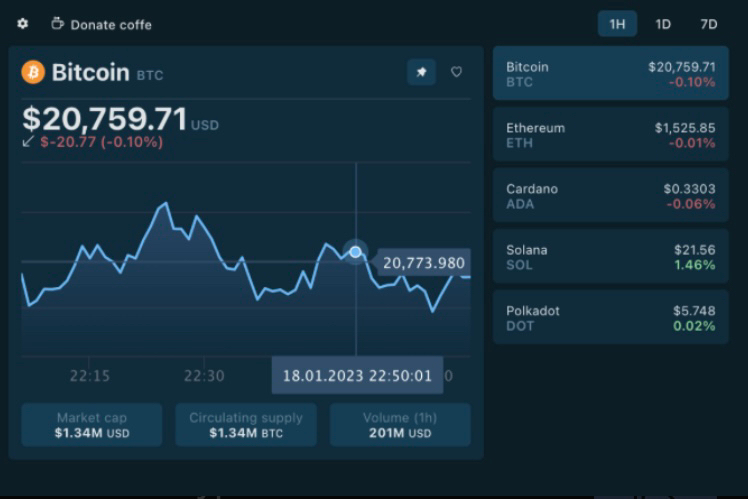This screenshot has width=748, height=499.
Task: Click the 18.01.2023 22:50:01 timestamp label
Action: 357,375
